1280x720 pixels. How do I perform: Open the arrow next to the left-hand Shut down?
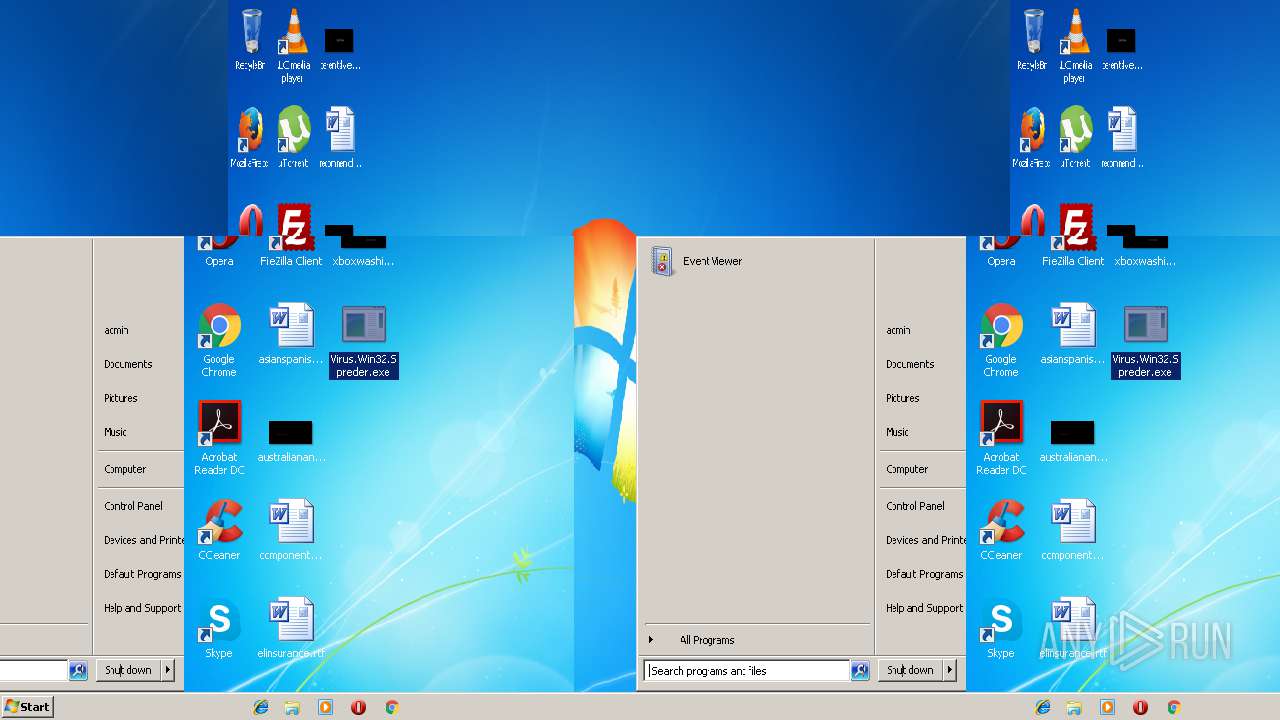point(167,670)
